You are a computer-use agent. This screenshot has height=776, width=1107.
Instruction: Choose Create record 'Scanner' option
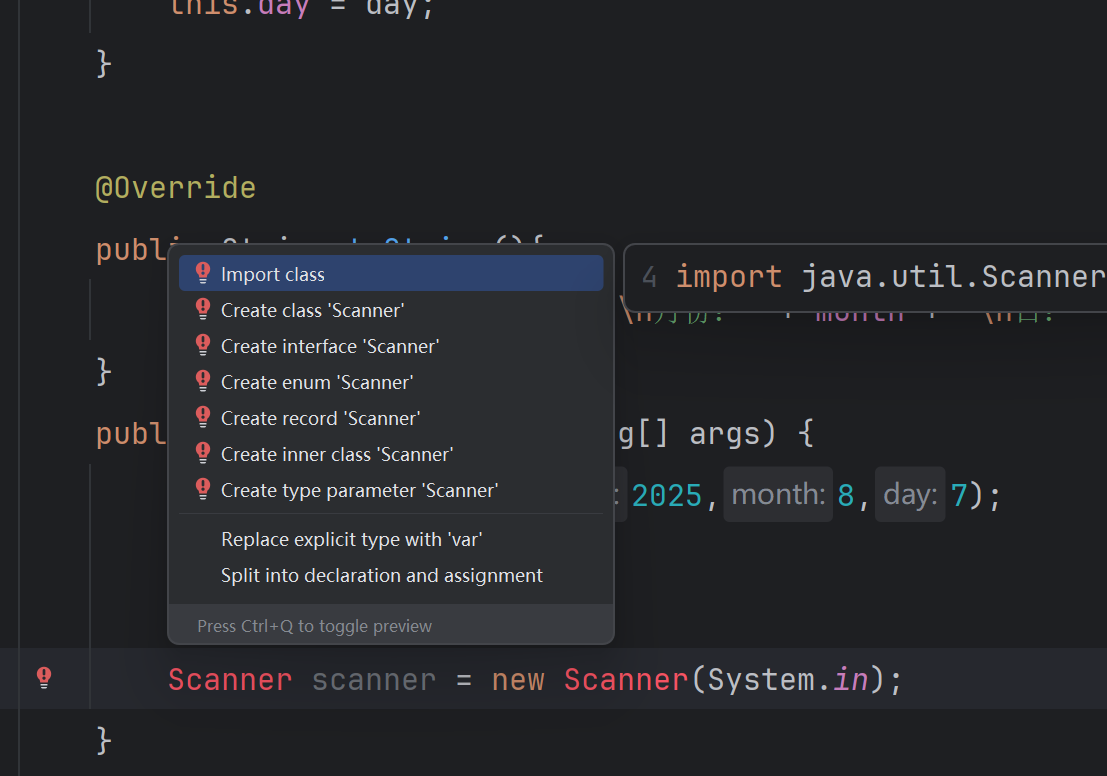pyautogui.click(x=390, y=418)
